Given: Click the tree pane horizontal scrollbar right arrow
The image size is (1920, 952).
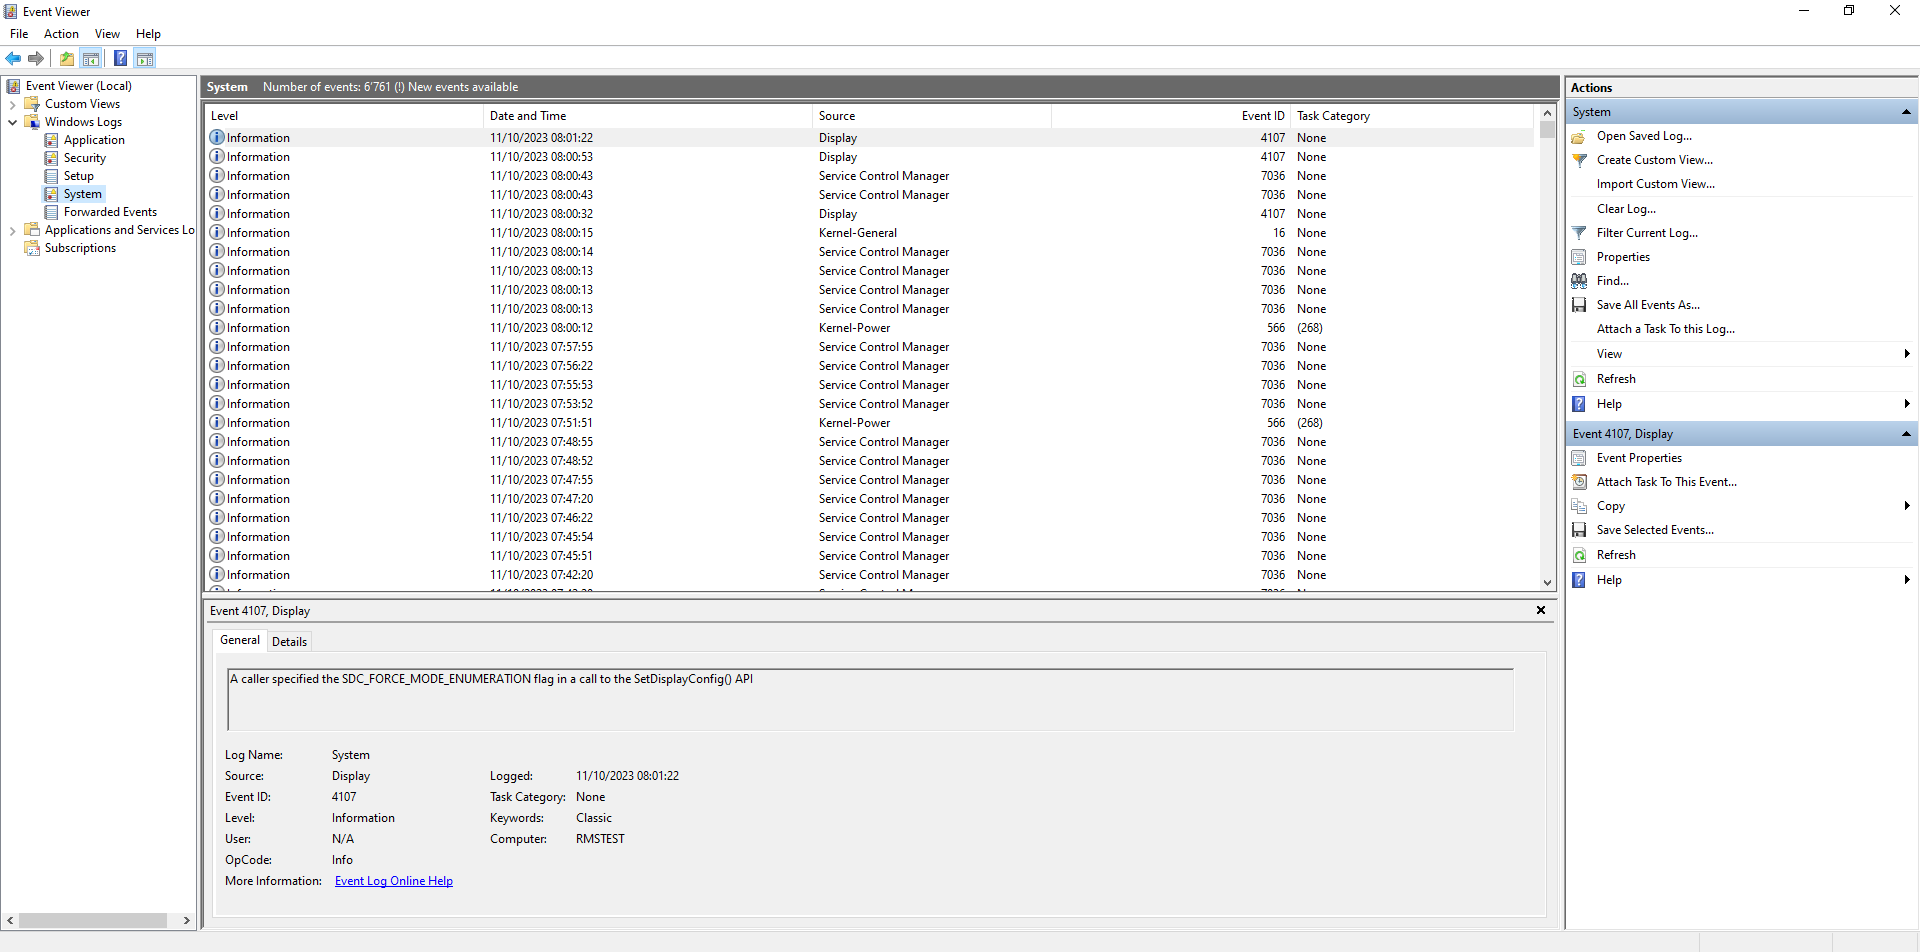Looking at the screenshot, I should tap(186, 920).
